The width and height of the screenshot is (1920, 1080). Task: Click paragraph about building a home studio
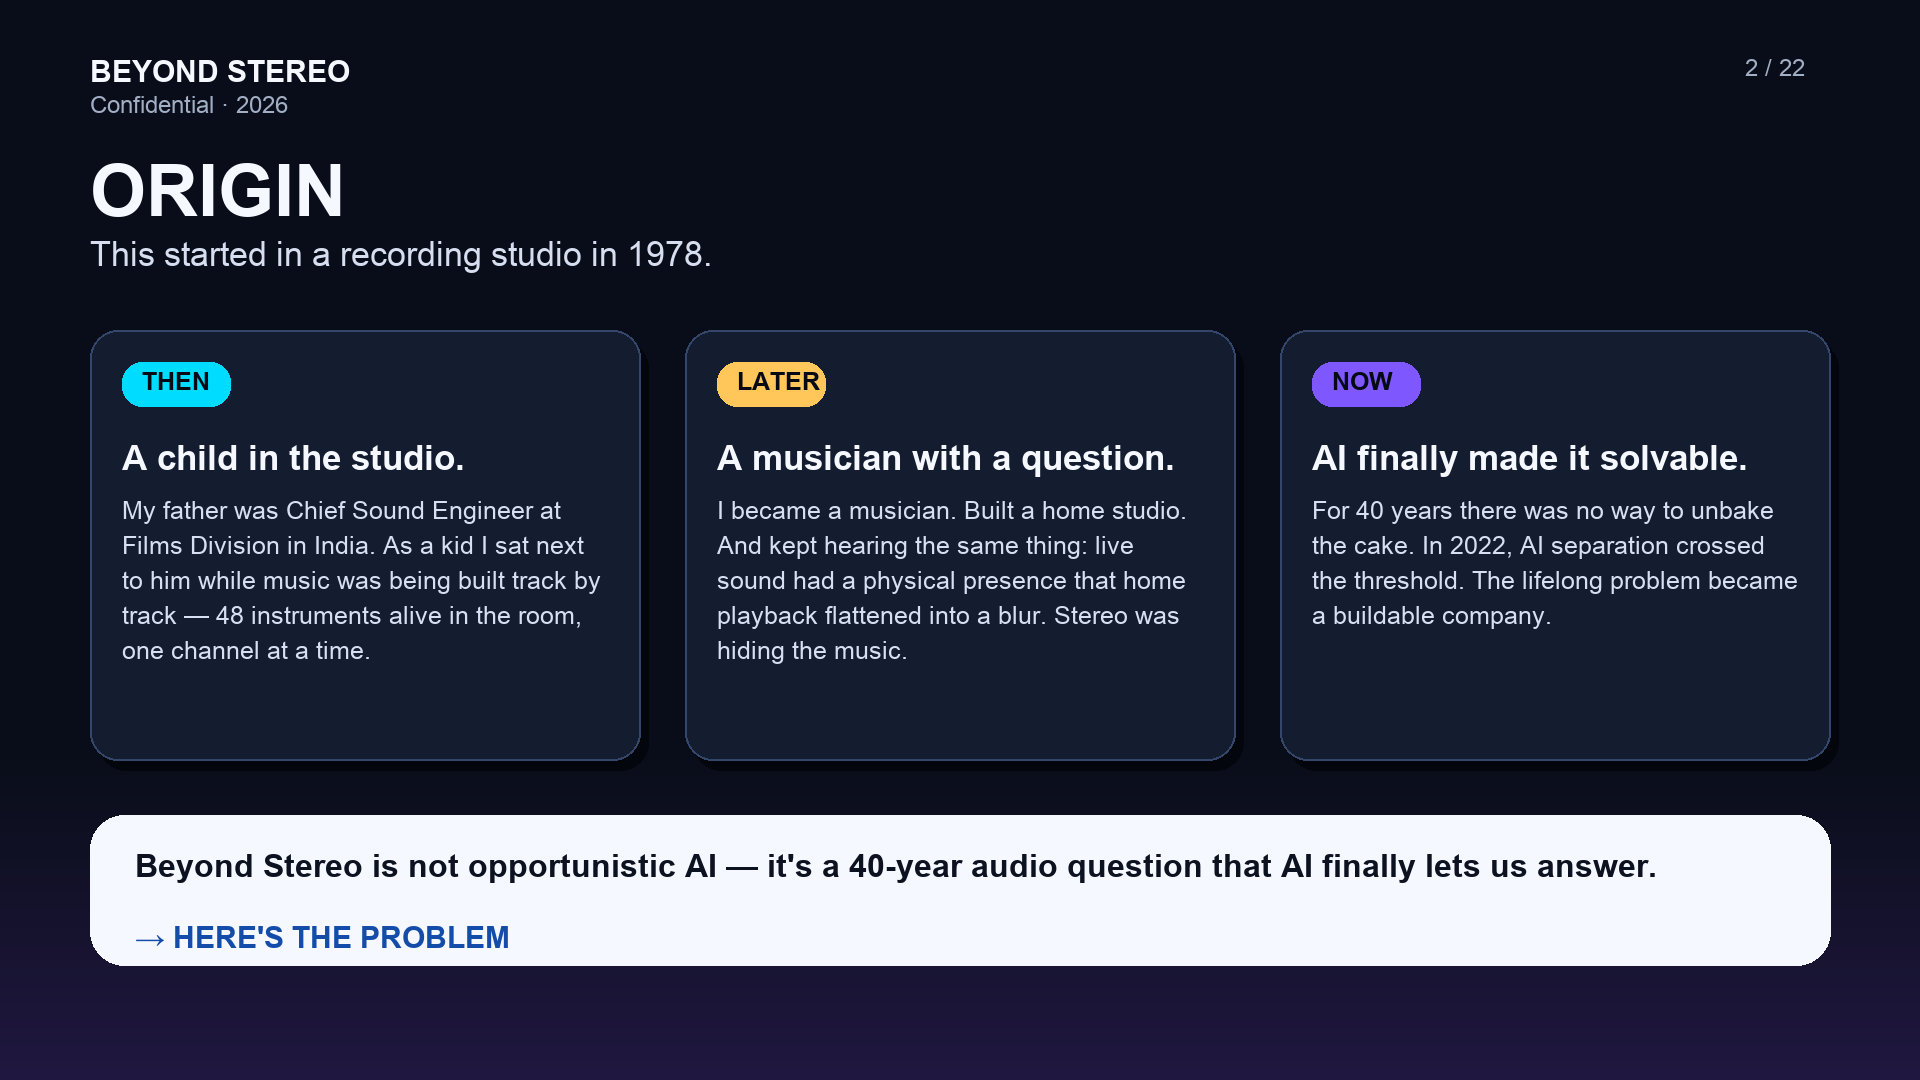coord(952,580)
